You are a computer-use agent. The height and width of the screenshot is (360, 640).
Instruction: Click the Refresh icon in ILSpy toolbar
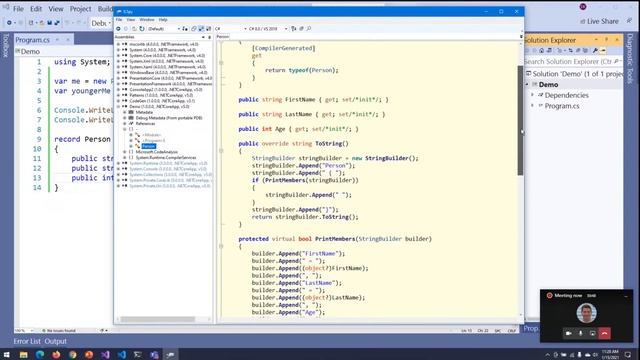(142, 29)
